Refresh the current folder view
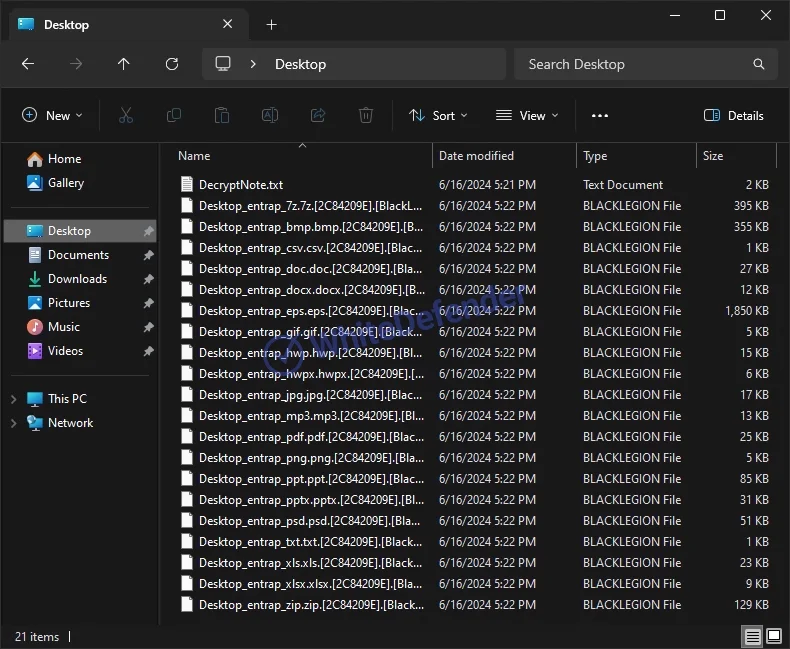790x649 pixels. [172, 64]
